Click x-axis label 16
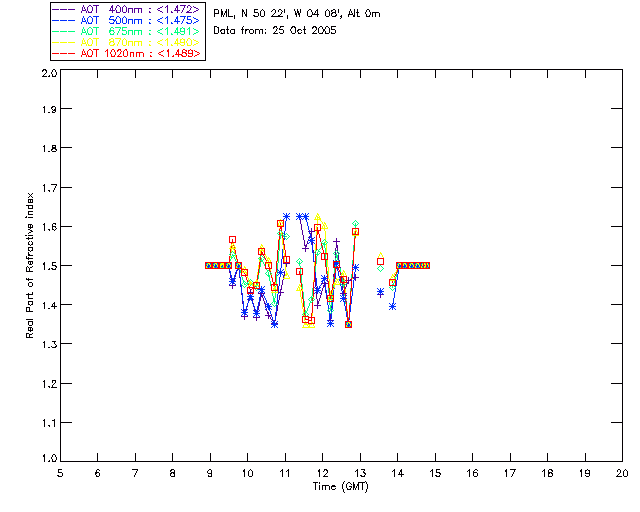Screen dimensions: 640x512 pyautogui.click(x=473, y=473)
